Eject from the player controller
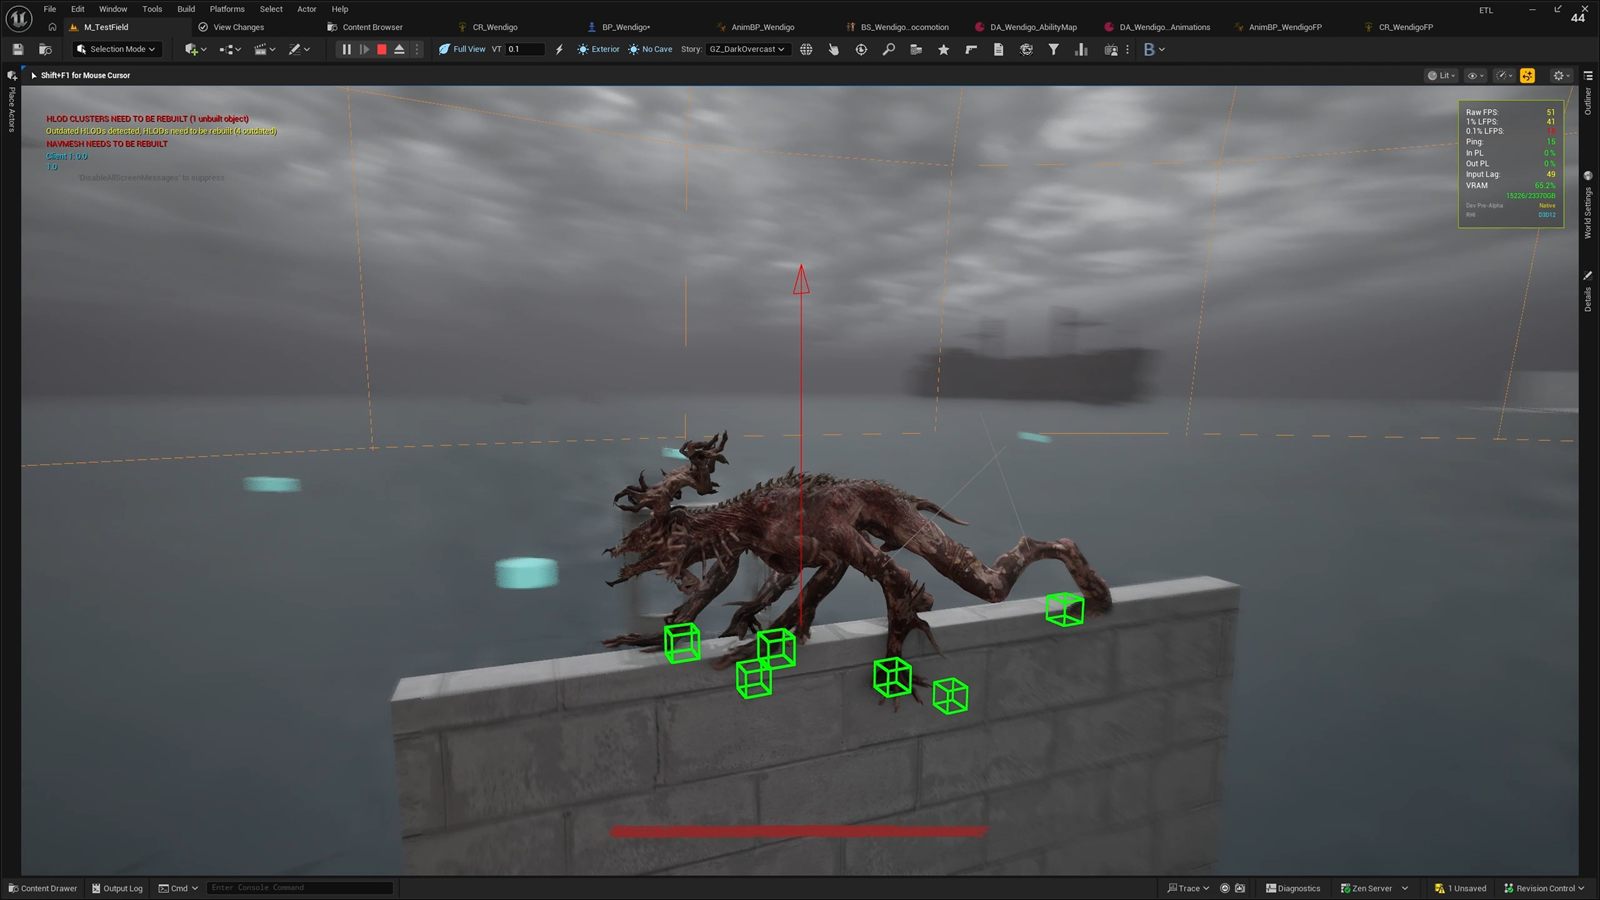 (399, 49)
